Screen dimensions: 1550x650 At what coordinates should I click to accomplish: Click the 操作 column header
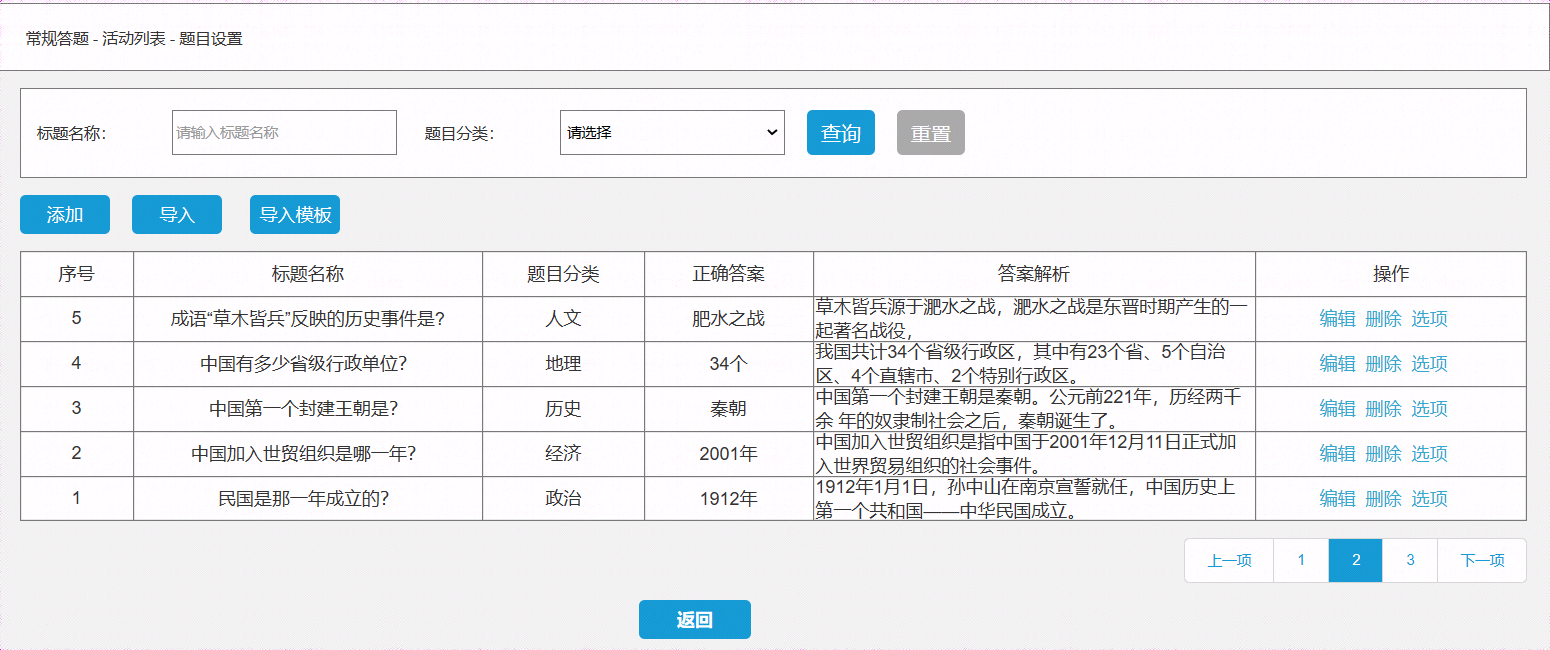[x=1391, y=274]
